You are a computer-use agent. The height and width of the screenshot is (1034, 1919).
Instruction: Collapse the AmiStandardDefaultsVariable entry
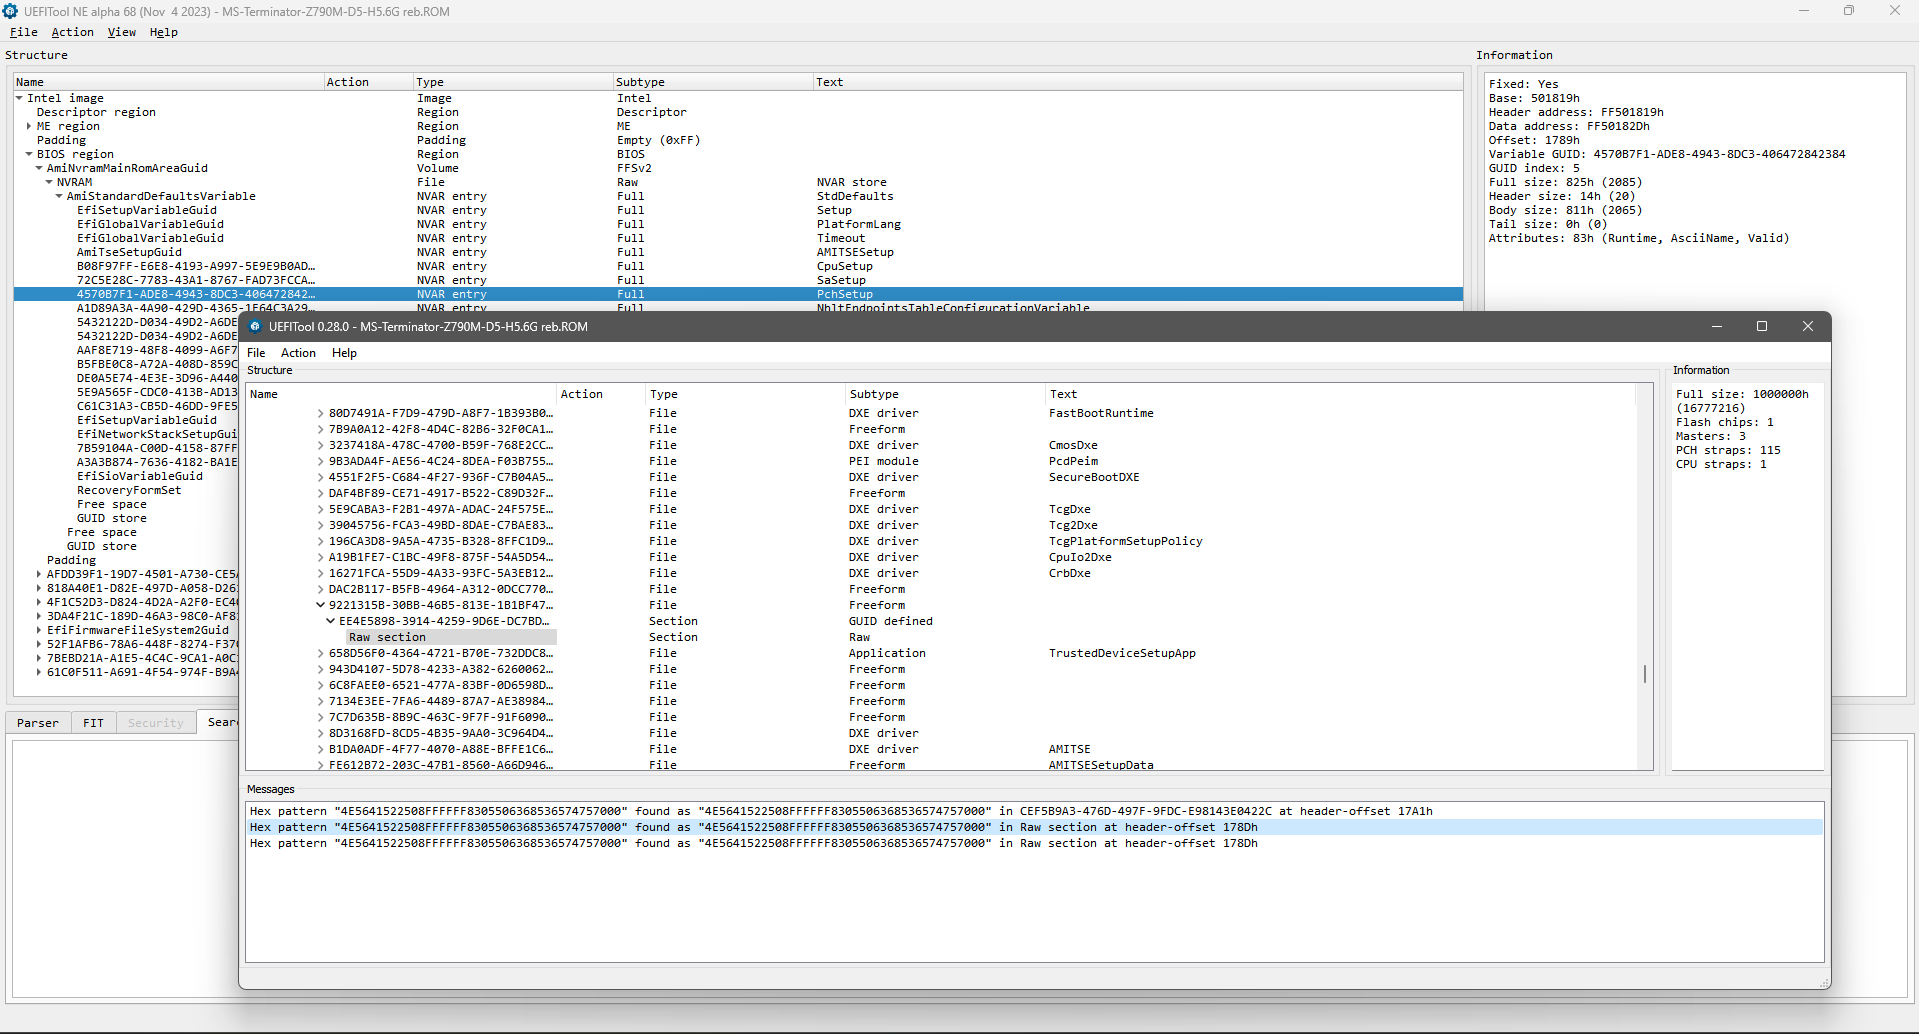(59, 196)
